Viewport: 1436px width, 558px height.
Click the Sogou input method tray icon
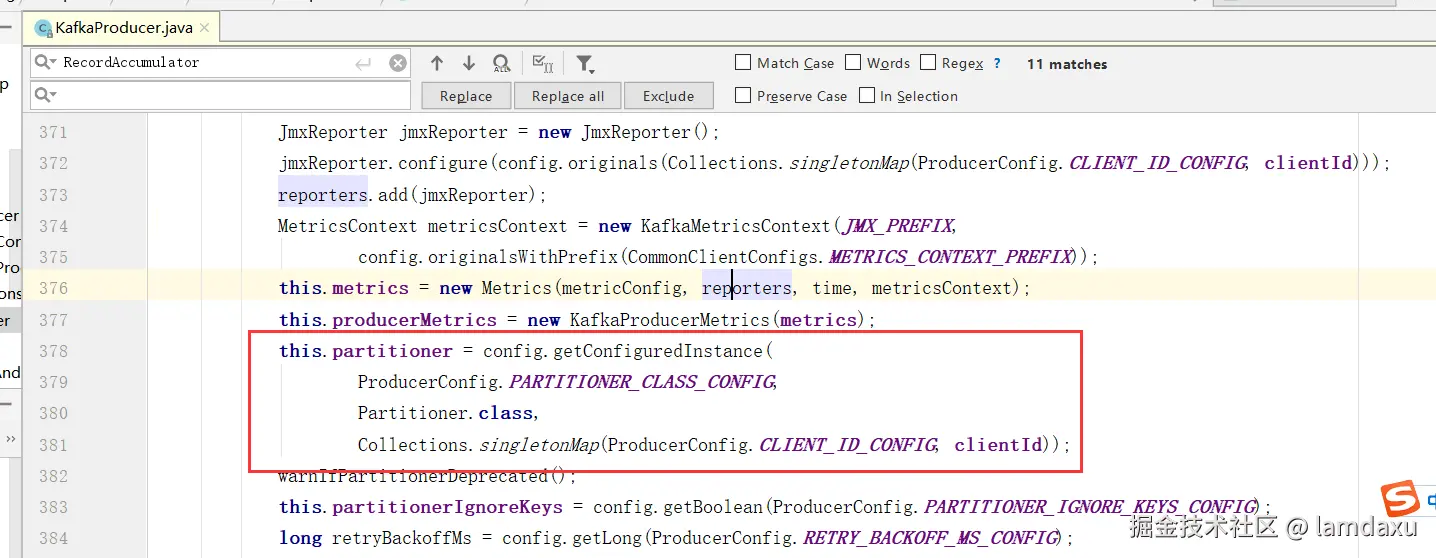coord(1400,498)
